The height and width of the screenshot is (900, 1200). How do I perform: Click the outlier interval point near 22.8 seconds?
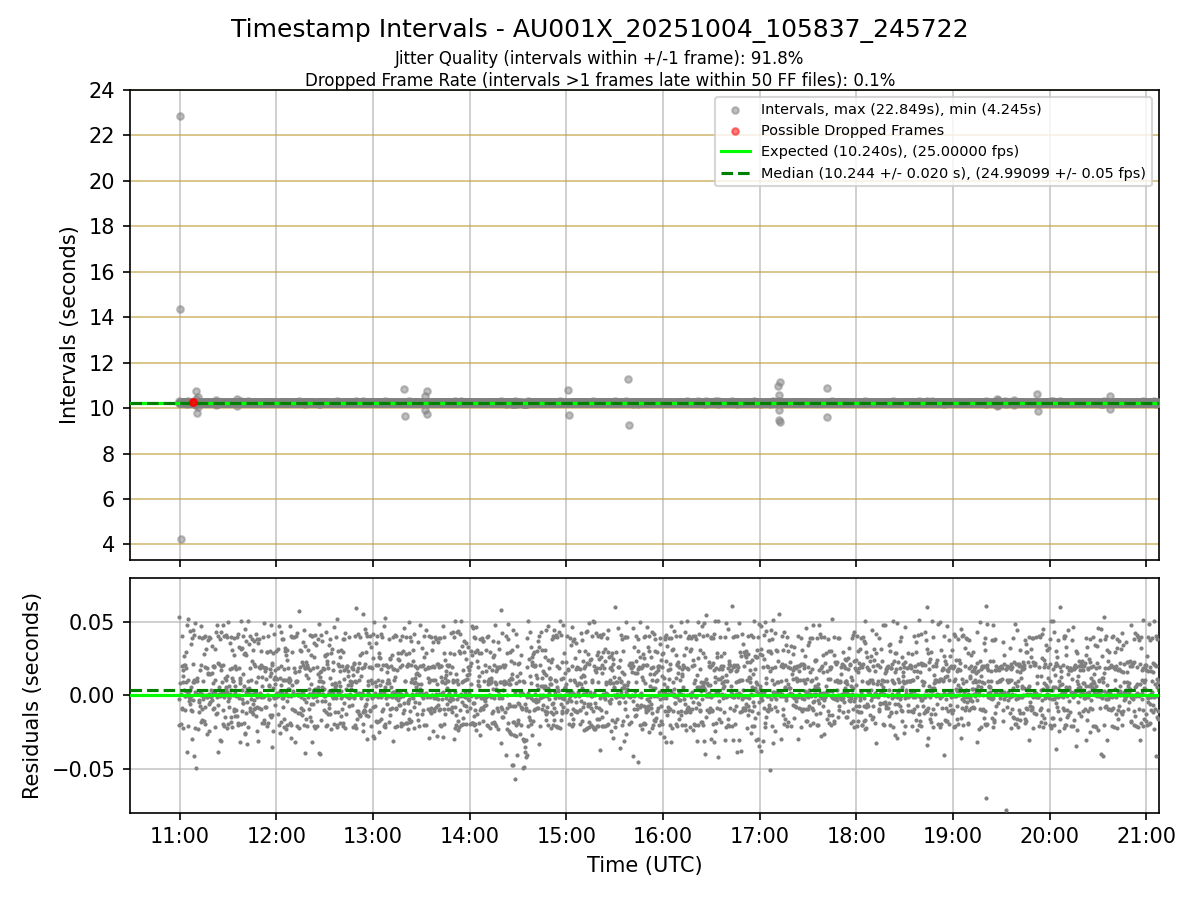(x=180, y=116)
